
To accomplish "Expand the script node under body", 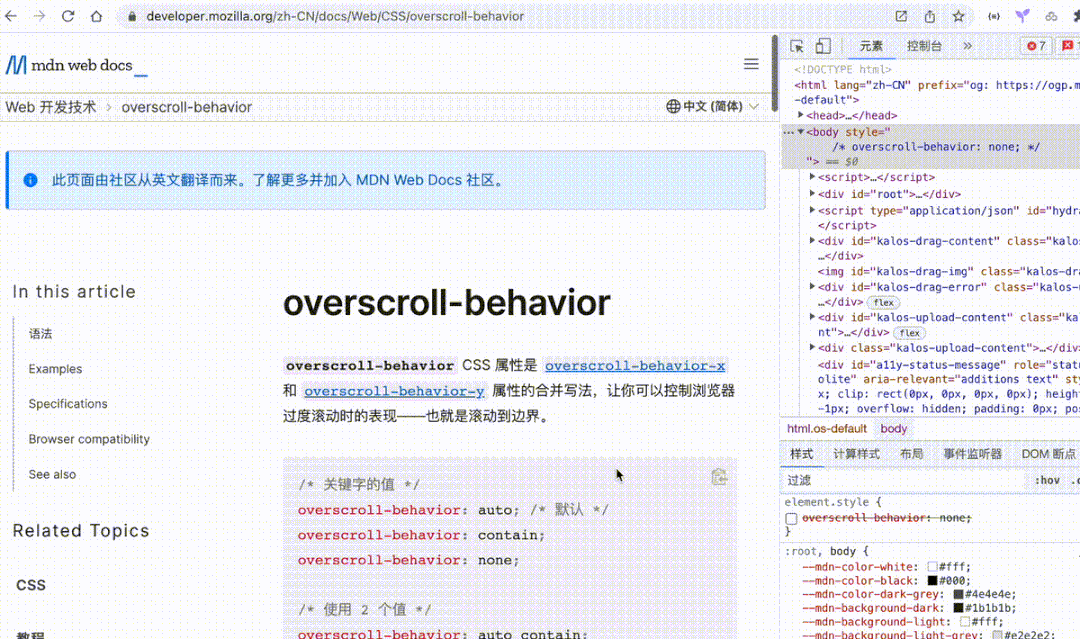I will [x=813, y=177].
